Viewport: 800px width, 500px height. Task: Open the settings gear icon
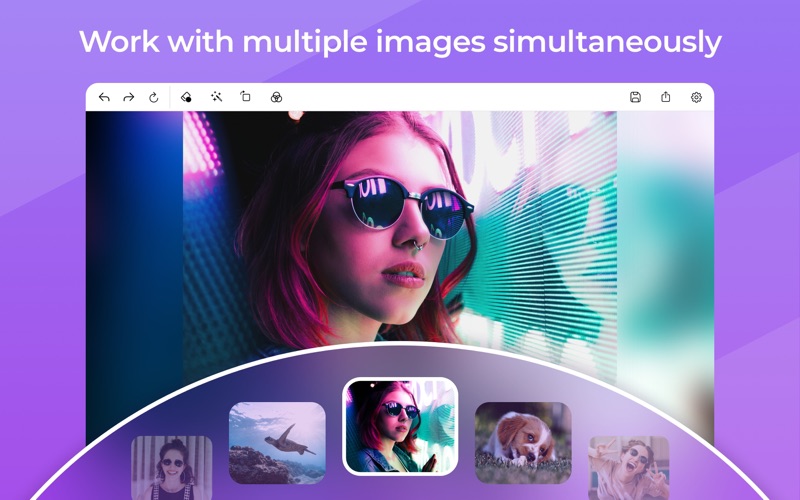click(x=696, y=97)
